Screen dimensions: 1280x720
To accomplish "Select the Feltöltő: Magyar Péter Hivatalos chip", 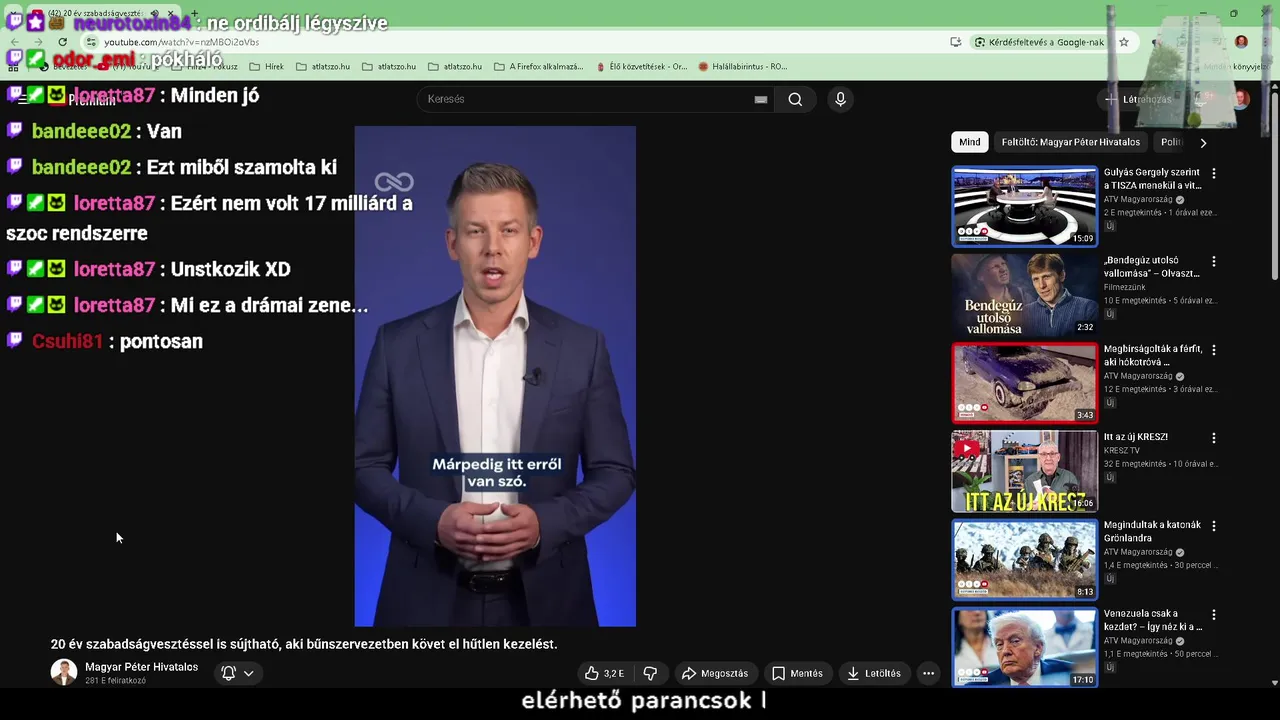I will point(1070,142).
